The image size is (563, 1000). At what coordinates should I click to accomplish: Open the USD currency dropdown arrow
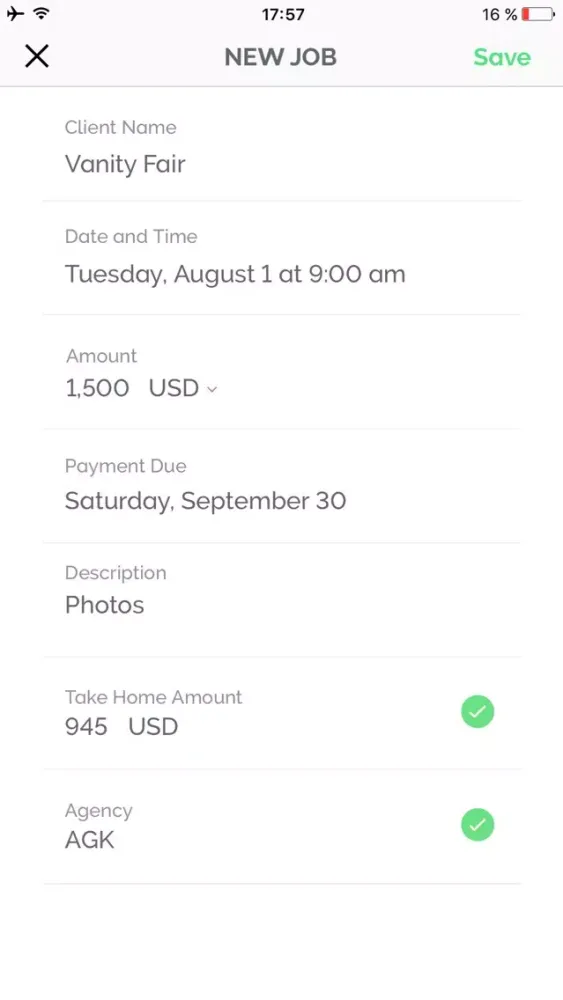point(212,389)
